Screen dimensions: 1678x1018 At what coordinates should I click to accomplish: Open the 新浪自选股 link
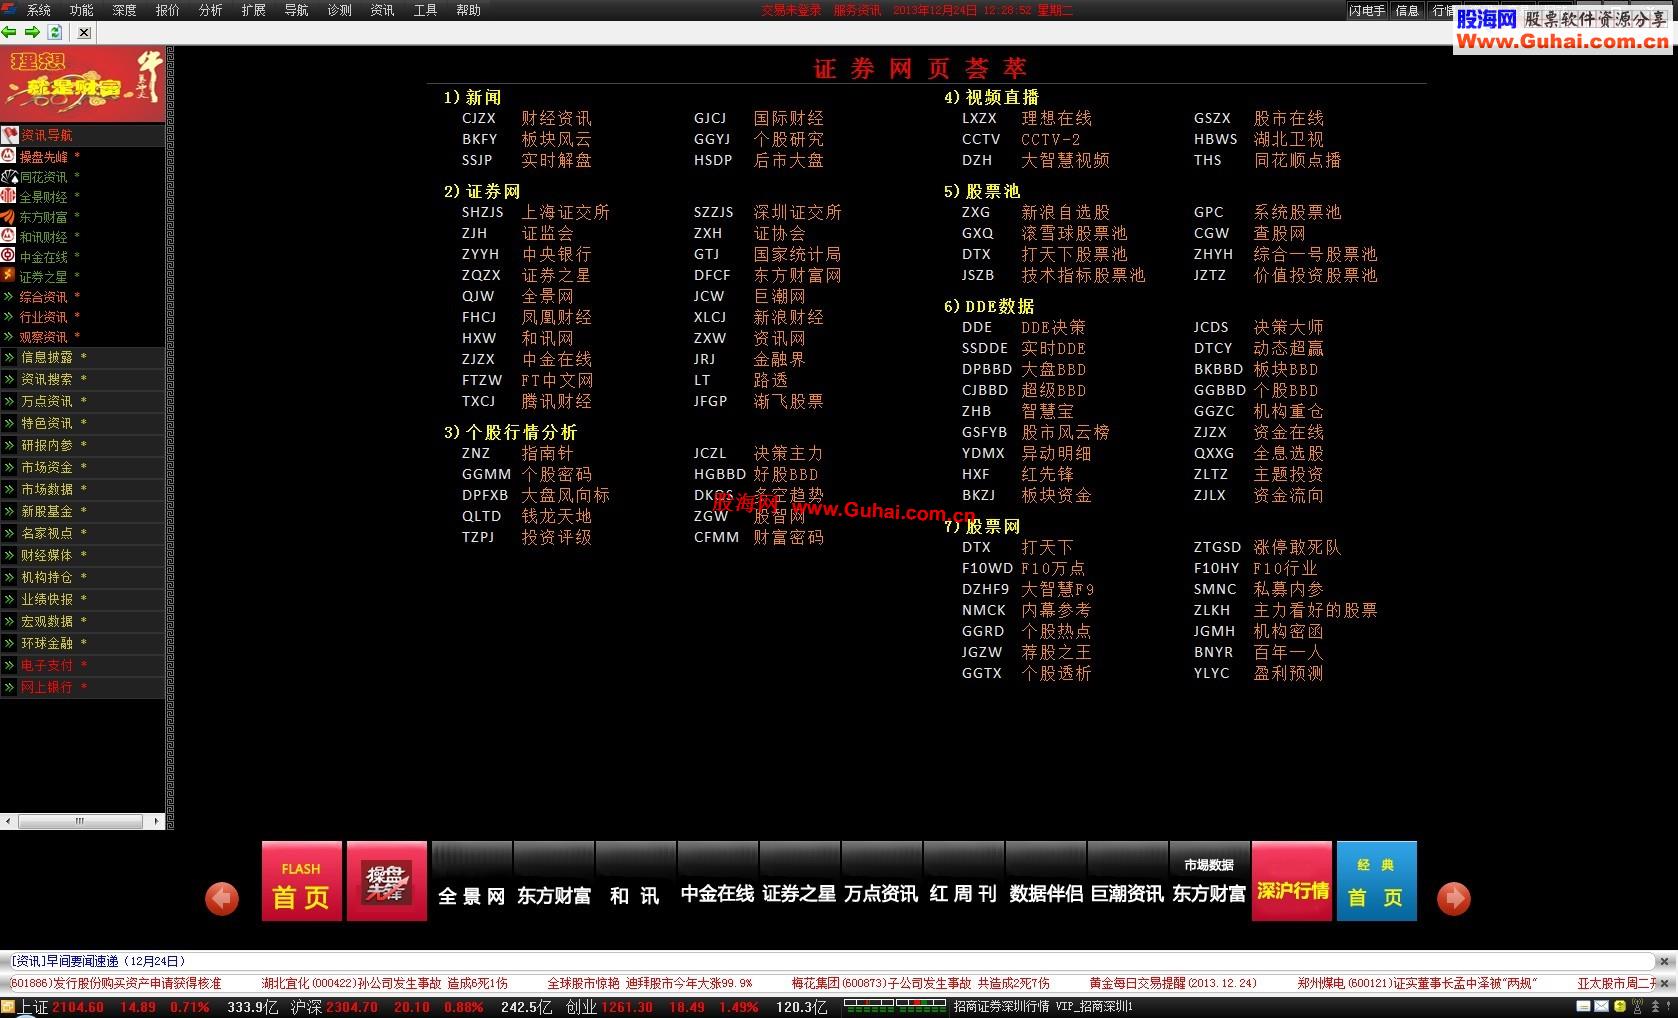pos(1065,212)
